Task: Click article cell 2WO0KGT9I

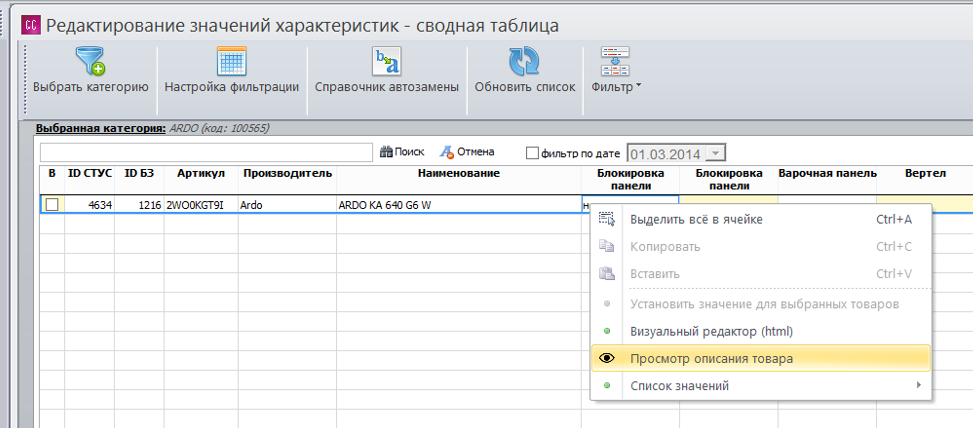Action: click(201, 204)
